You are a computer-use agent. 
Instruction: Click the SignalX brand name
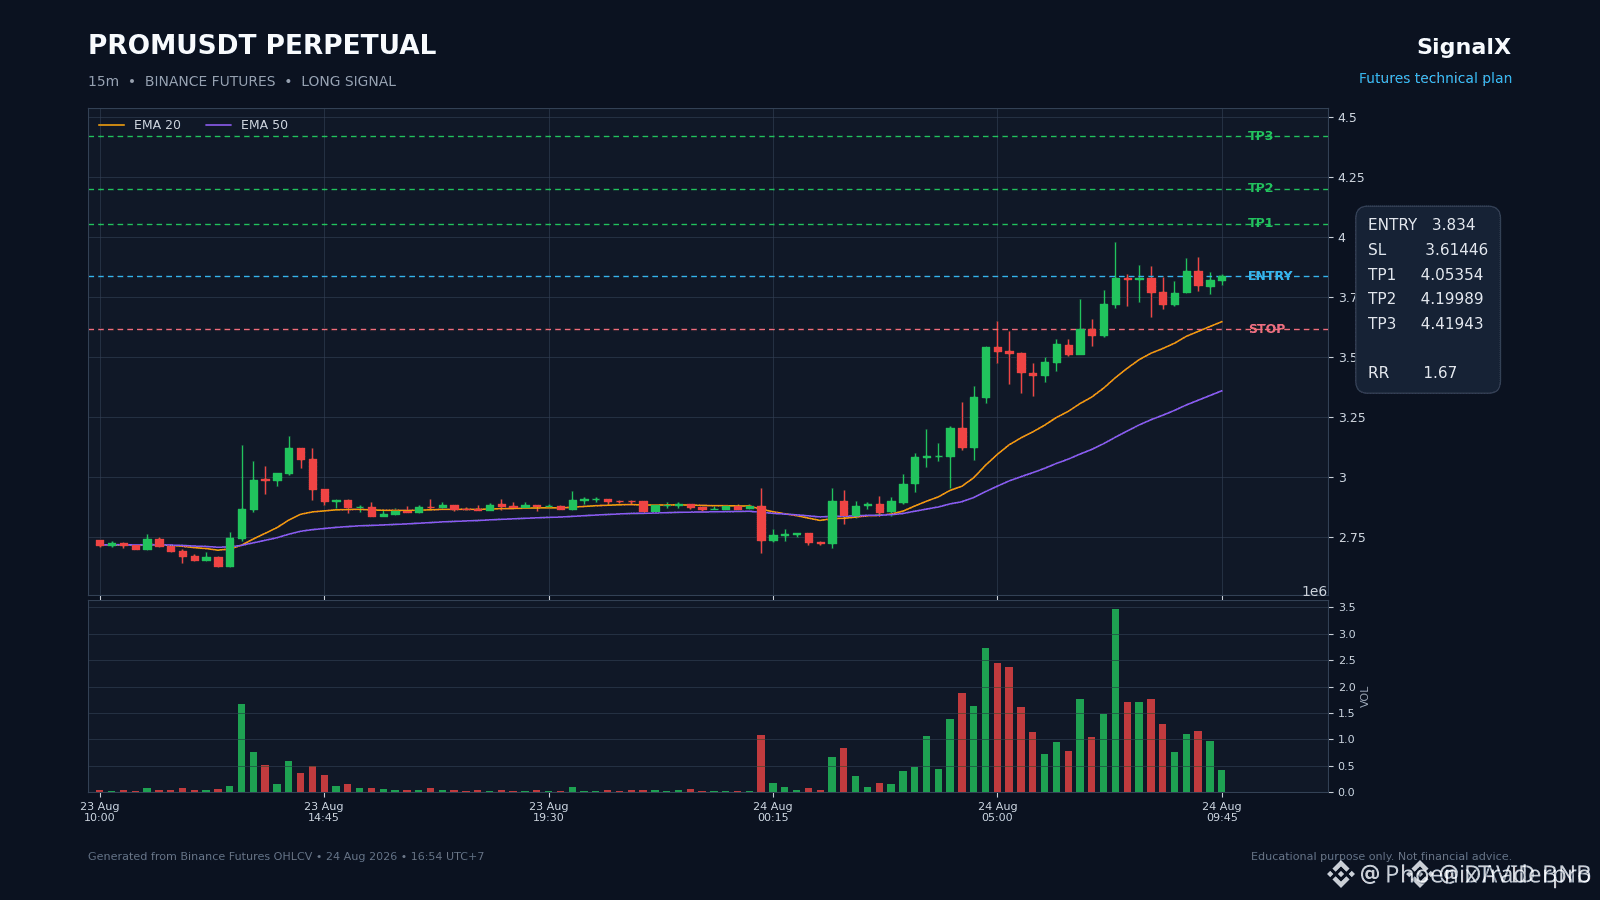(x=1463, y=47)
